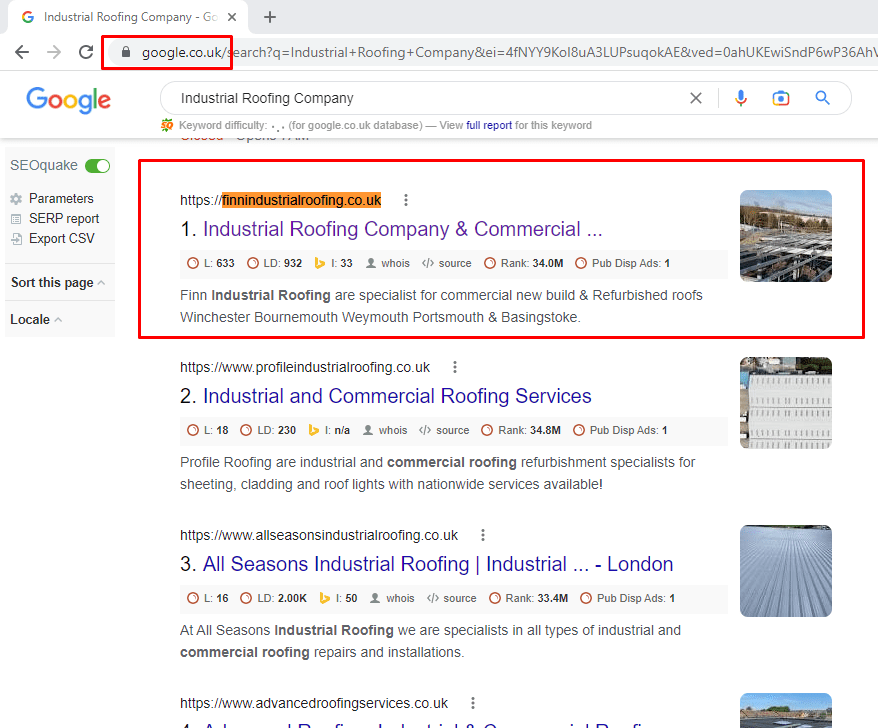Expand Sort this page section
The image size is (878, 728).
(x=58, y=282)
